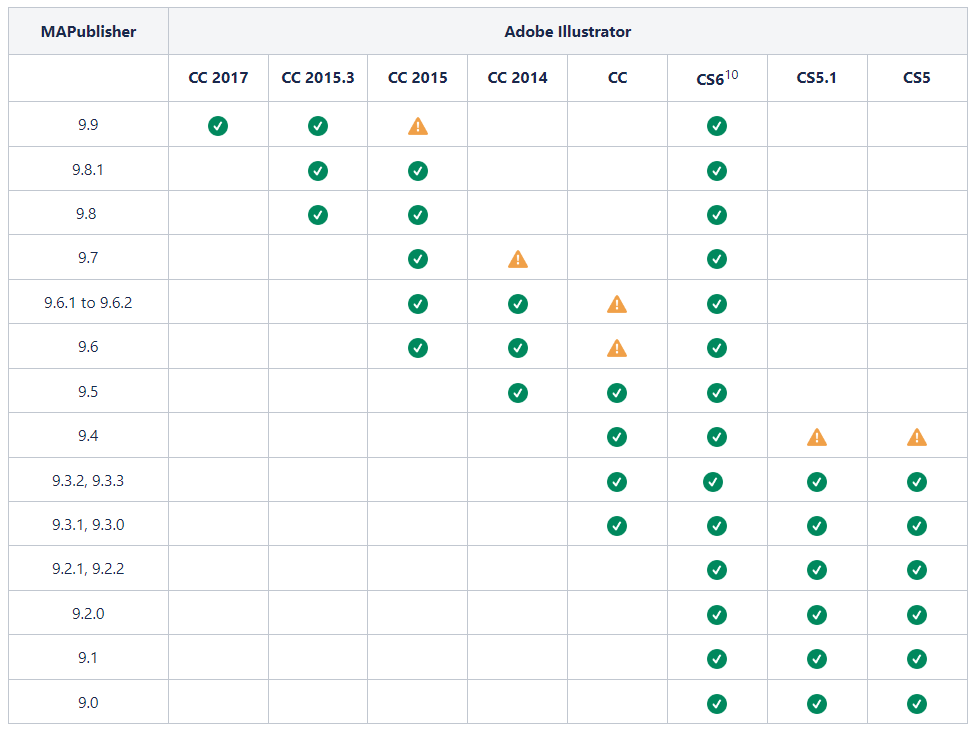
Task: Click the warning triangle in the 9.7 row
Action: point(518,259)
